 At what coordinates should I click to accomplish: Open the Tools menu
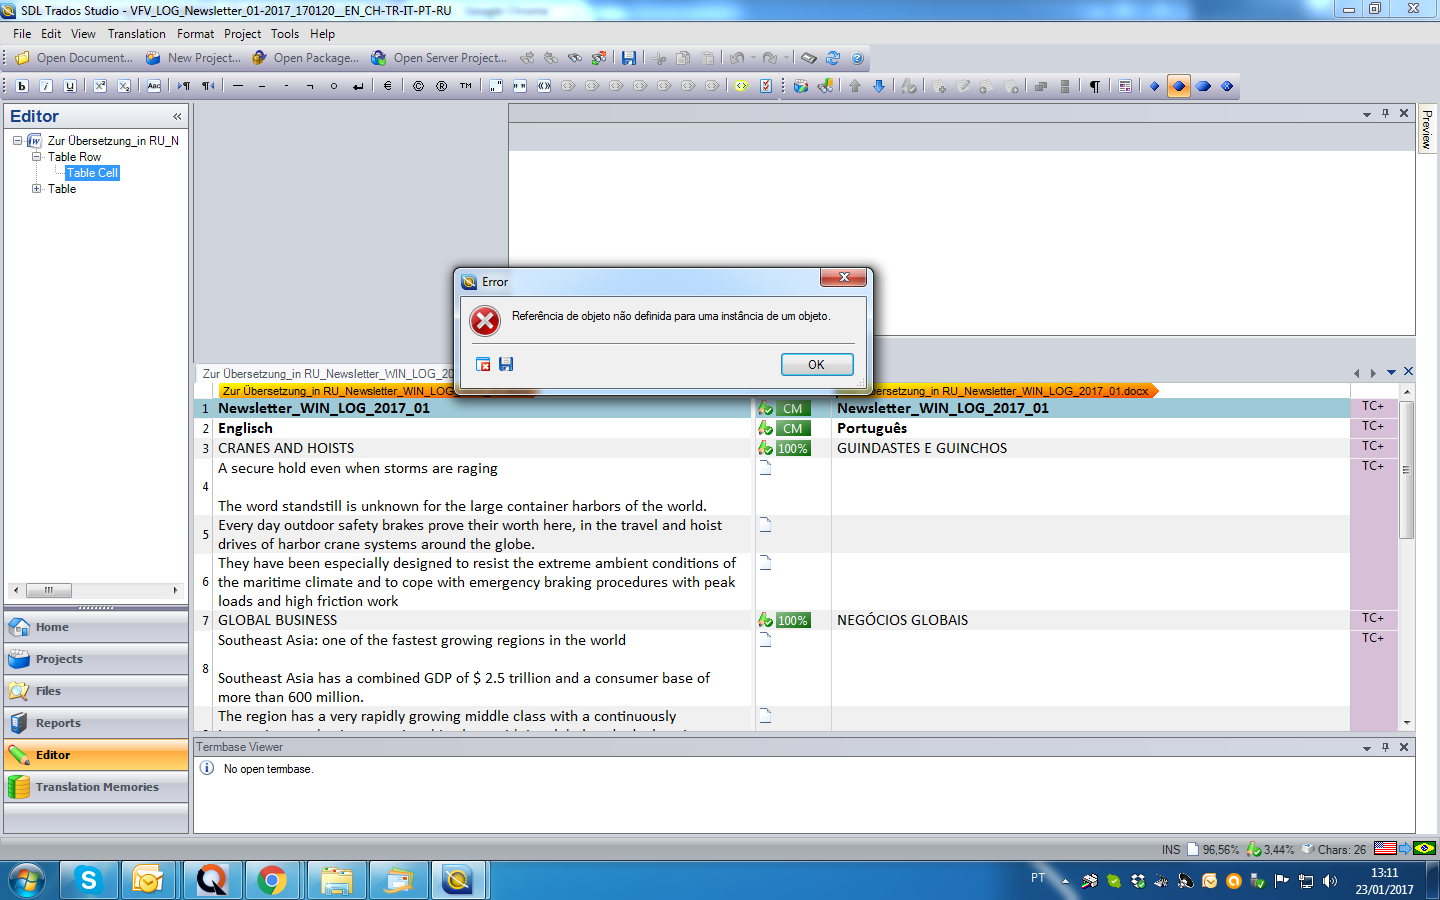pos(285,33)
